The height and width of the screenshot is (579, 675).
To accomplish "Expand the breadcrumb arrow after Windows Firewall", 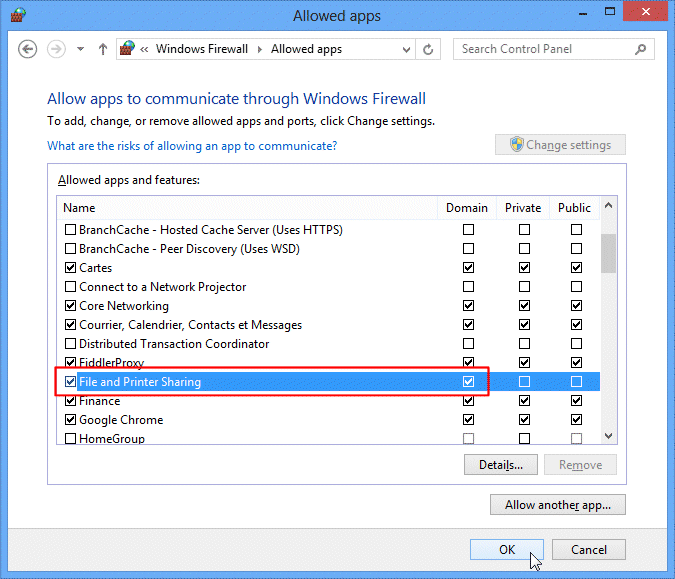I will click(260, 50).
